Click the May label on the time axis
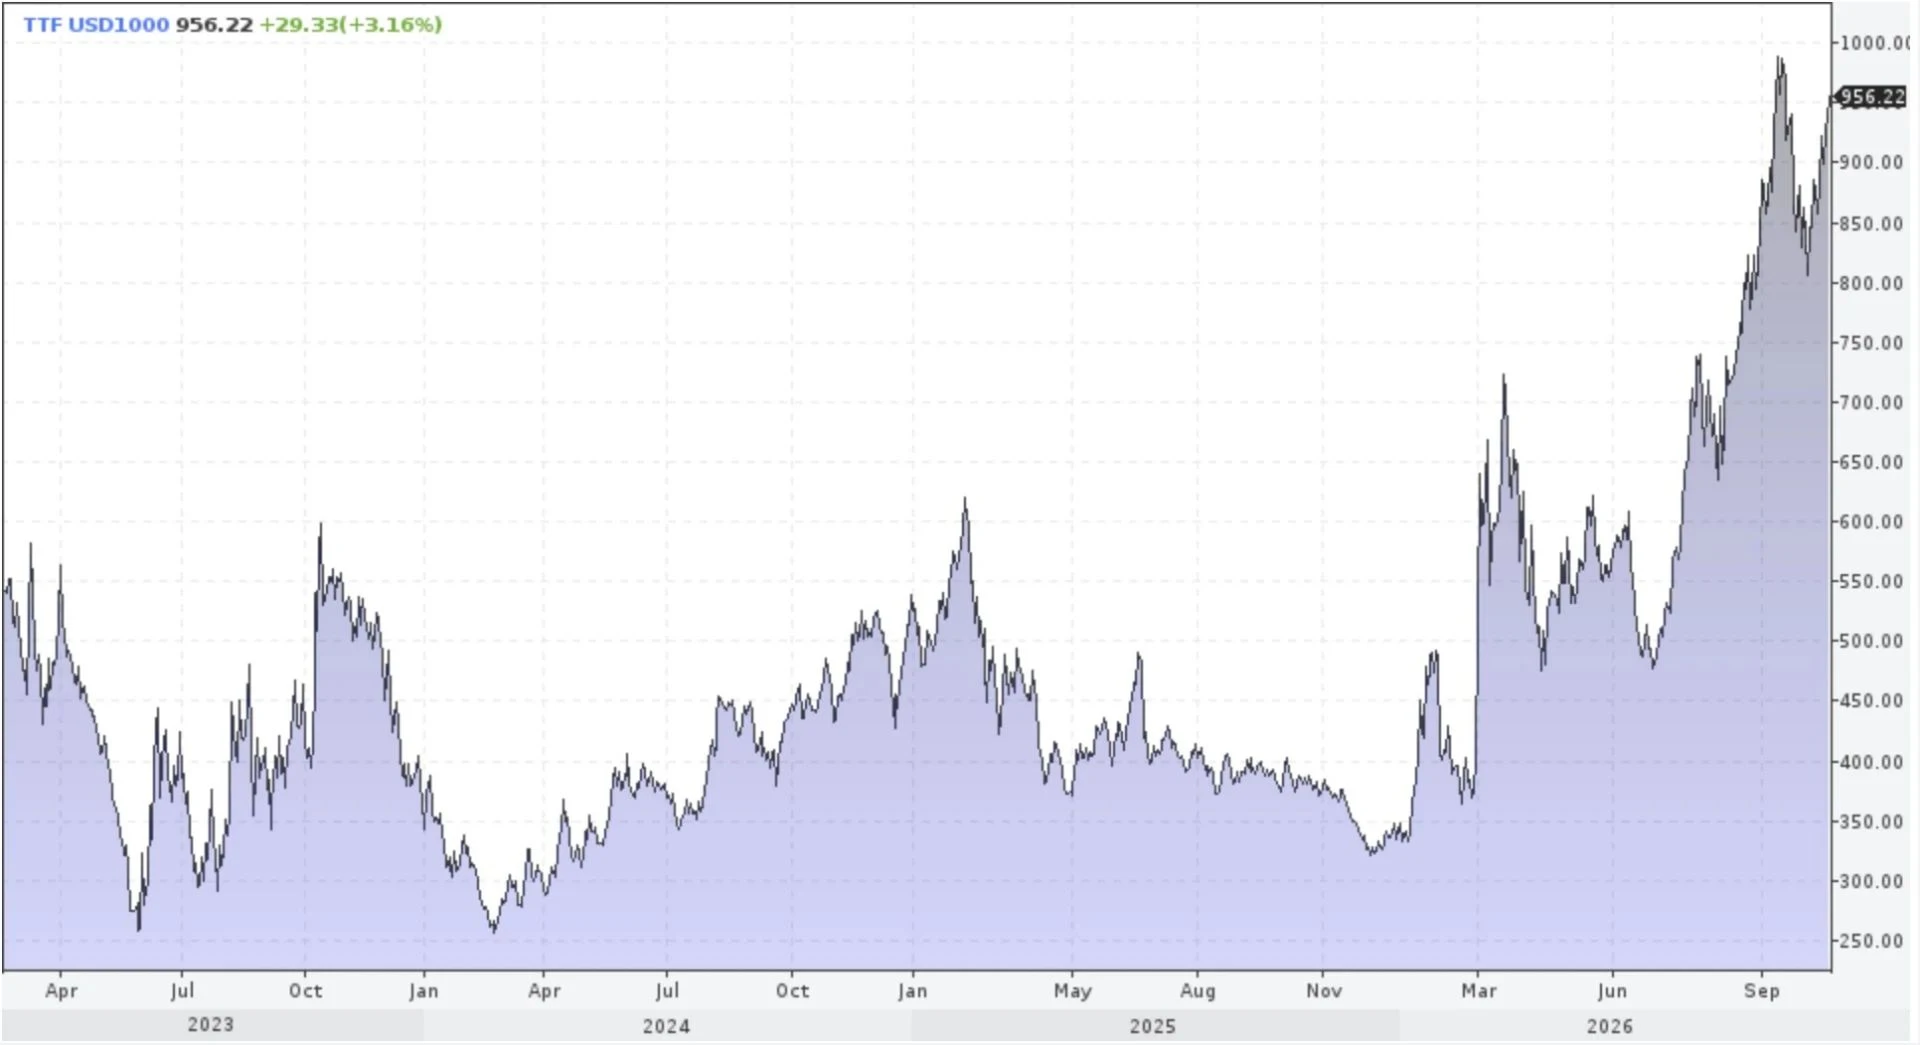The height and width of the screenshot is (1045, 1920). [x=1073, y=991]
